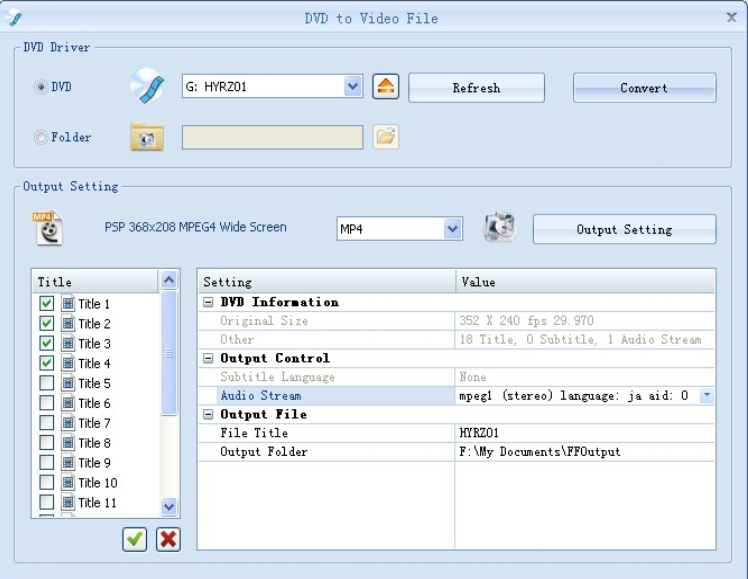The width and height of the screenshot is (748, 579).
Task: Check the Title 5 checkbox
Action: click(46, 383)
